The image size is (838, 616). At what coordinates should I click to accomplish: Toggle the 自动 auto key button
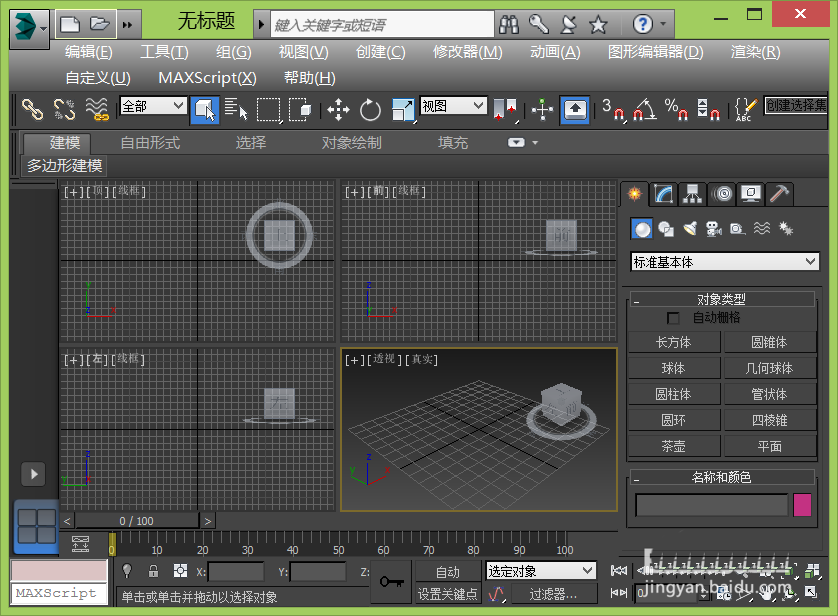(448, 572)
